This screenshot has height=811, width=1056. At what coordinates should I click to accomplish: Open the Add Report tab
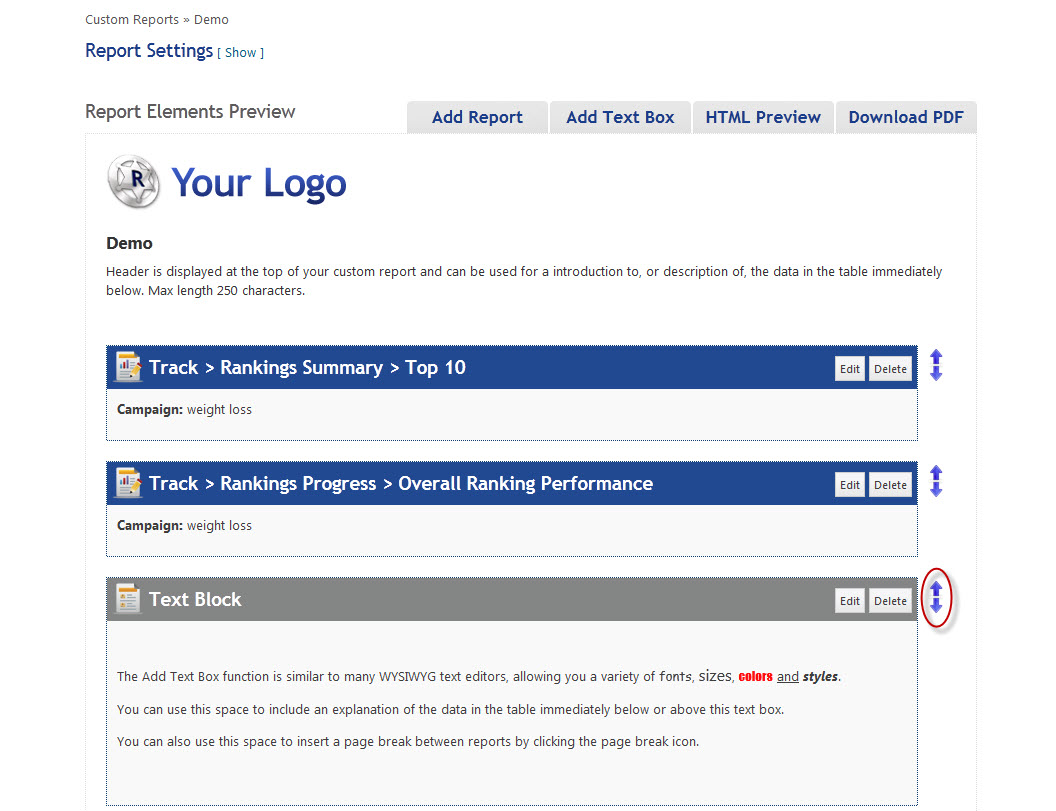point(477,117)
